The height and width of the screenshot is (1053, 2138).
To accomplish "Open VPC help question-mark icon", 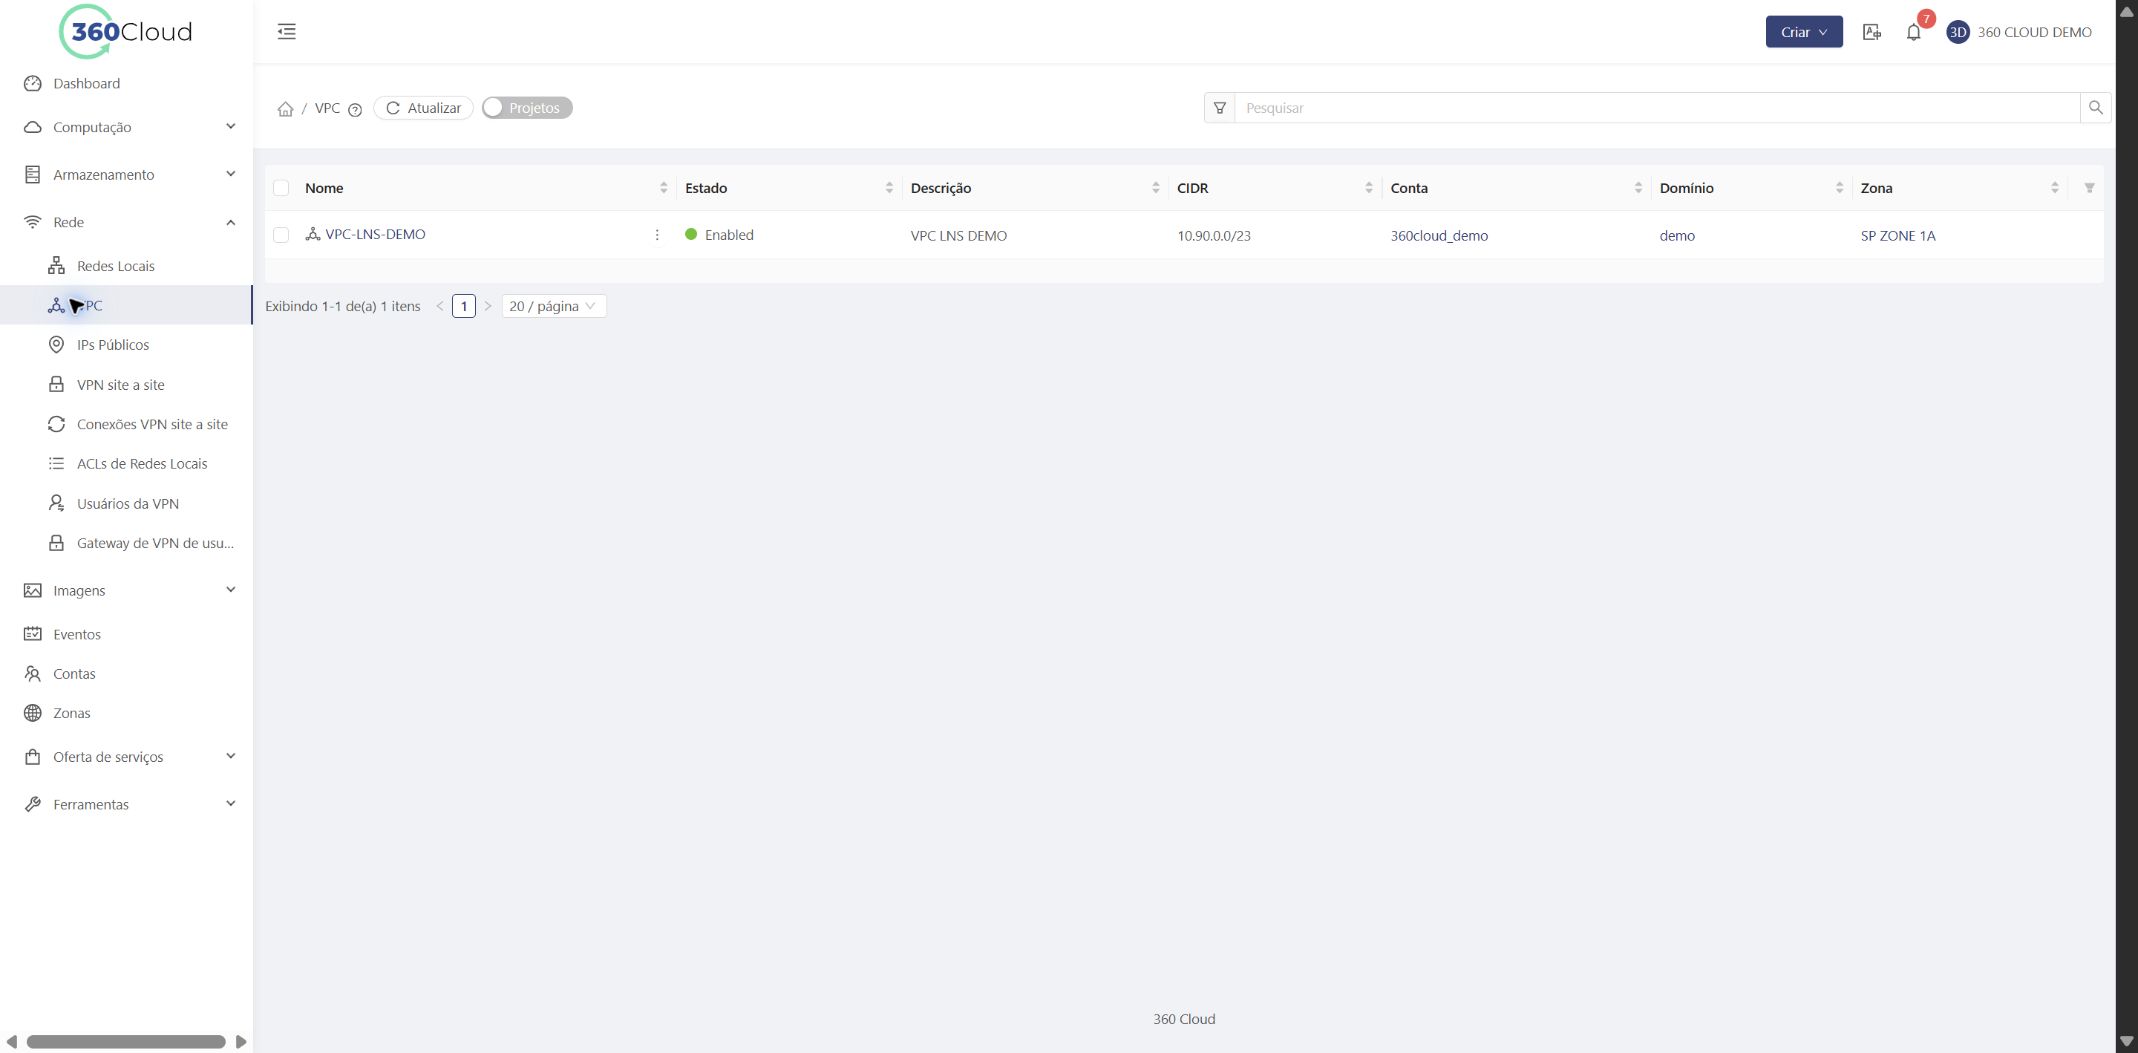I will (x=355, y=109).
